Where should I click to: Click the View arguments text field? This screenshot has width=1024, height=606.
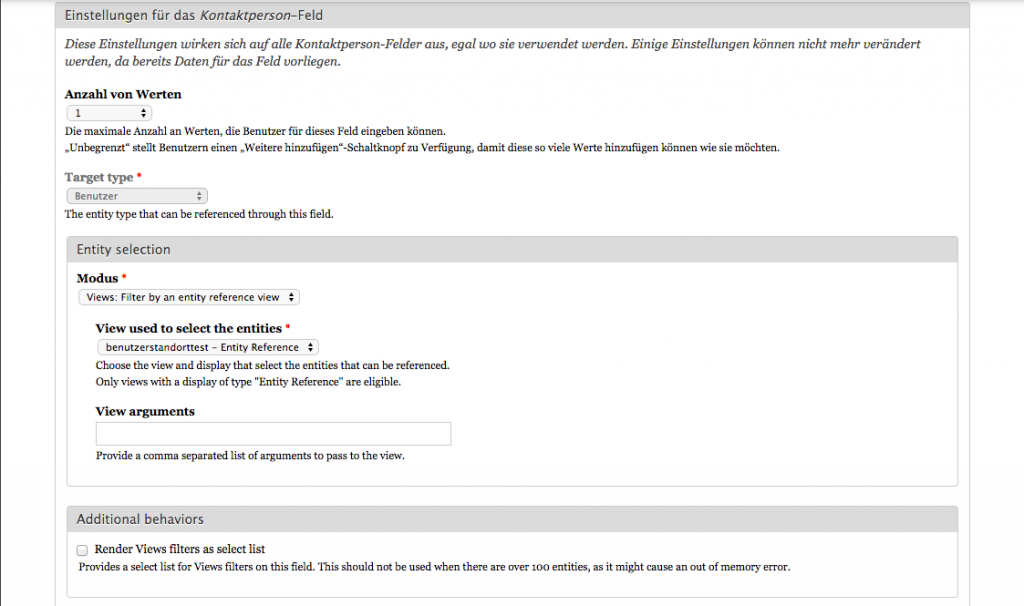(x=273, y=433)
